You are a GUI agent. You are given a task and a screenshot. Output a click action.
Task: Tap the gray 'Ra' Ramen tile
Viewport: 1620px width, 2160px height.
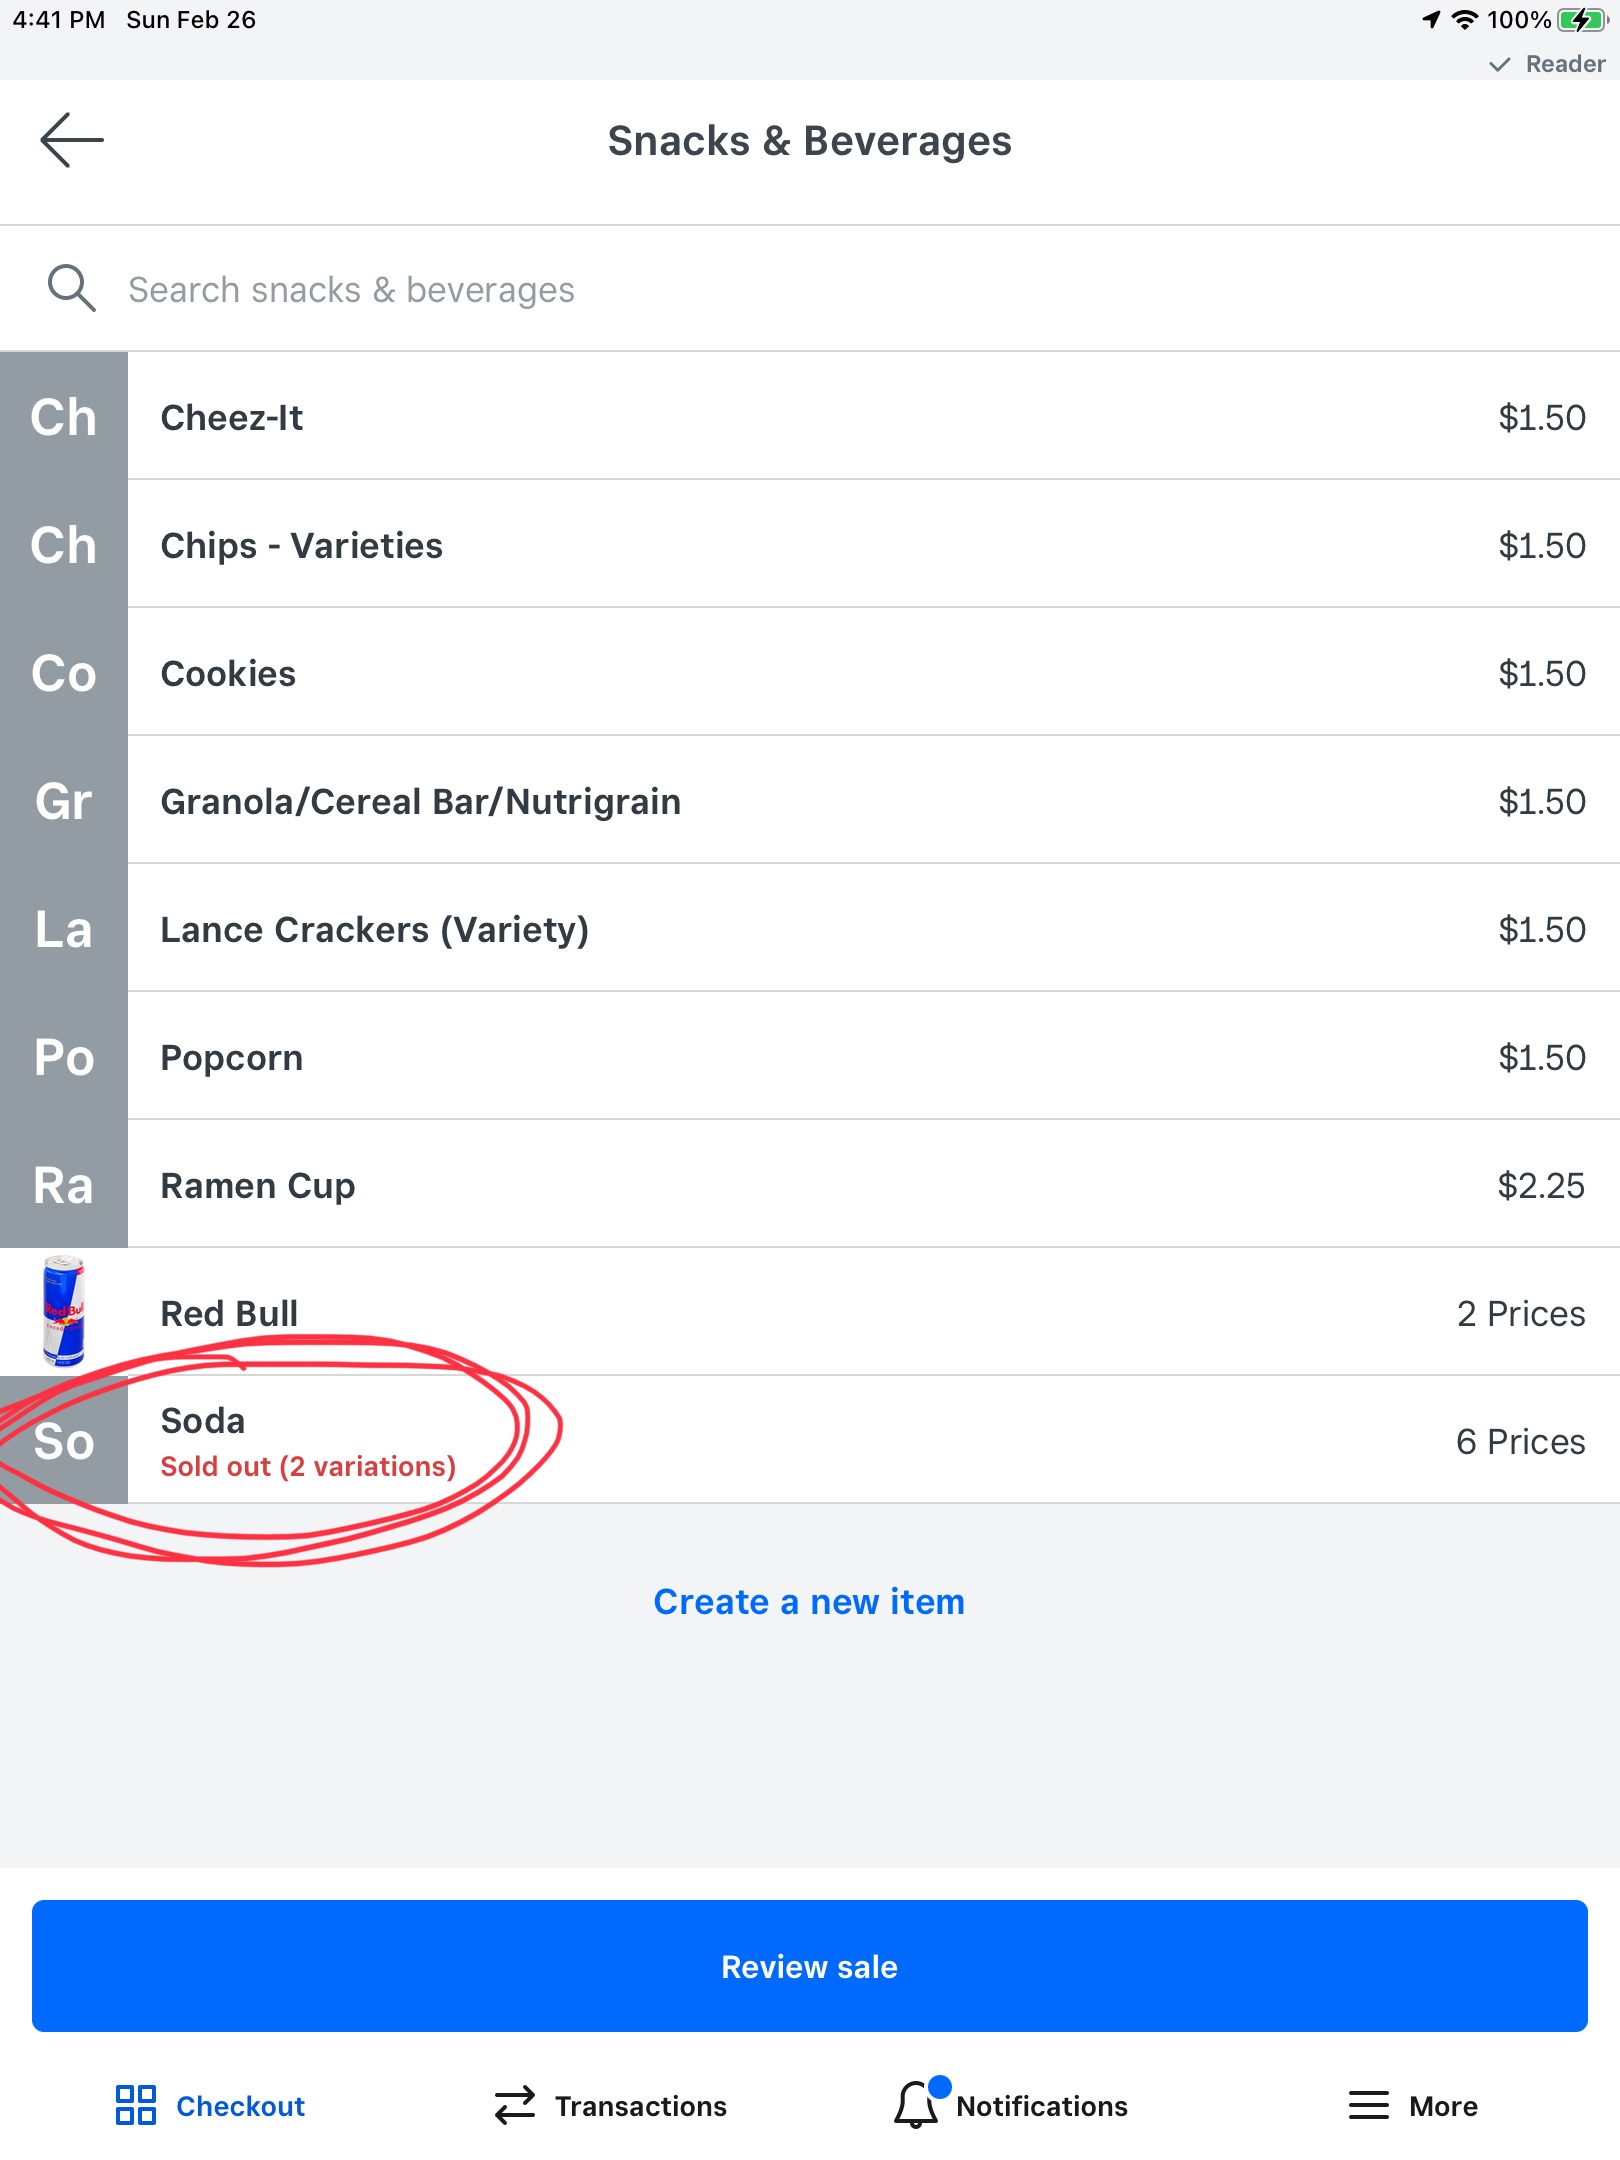point(64,1184)
